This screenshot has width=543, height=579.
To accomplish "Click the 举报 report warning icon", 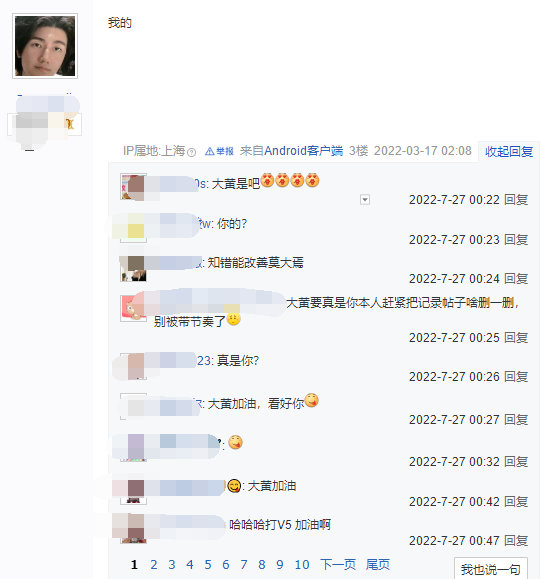I will (219, 151).
